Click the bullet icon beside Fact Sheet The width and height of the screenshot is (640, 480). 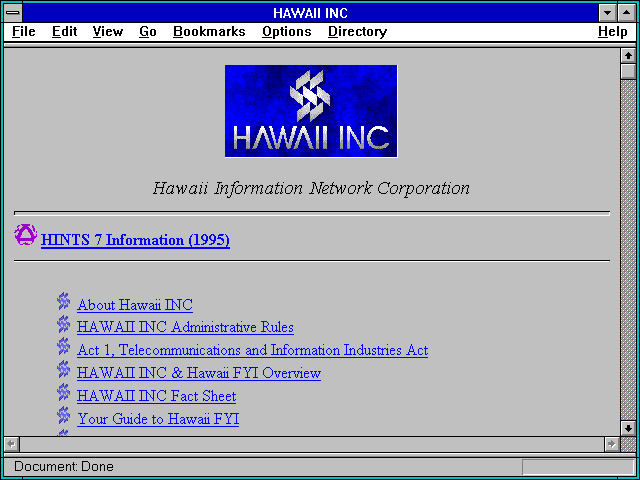point(63,392)
